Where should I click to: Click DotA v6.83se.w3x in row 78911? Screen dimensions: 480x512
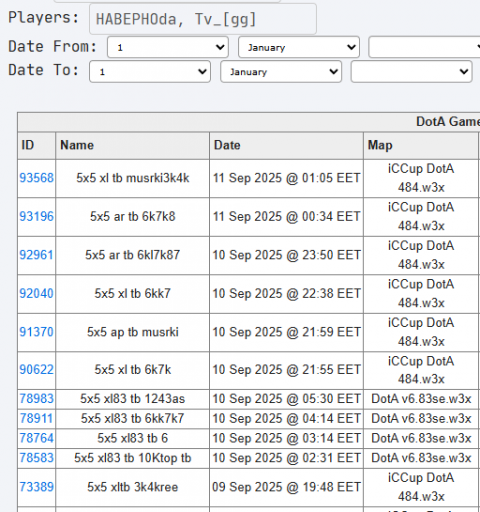(421, 418)
